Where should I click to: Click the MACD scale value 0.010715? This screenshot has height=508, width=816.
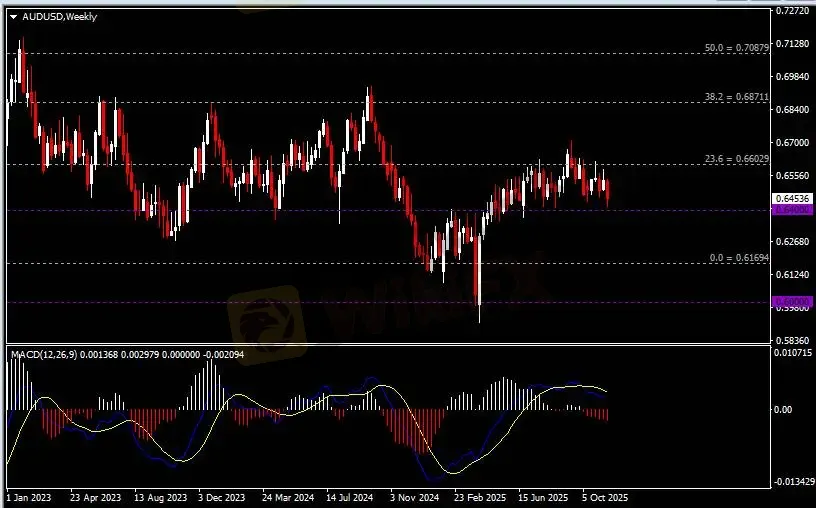point(793,353)
